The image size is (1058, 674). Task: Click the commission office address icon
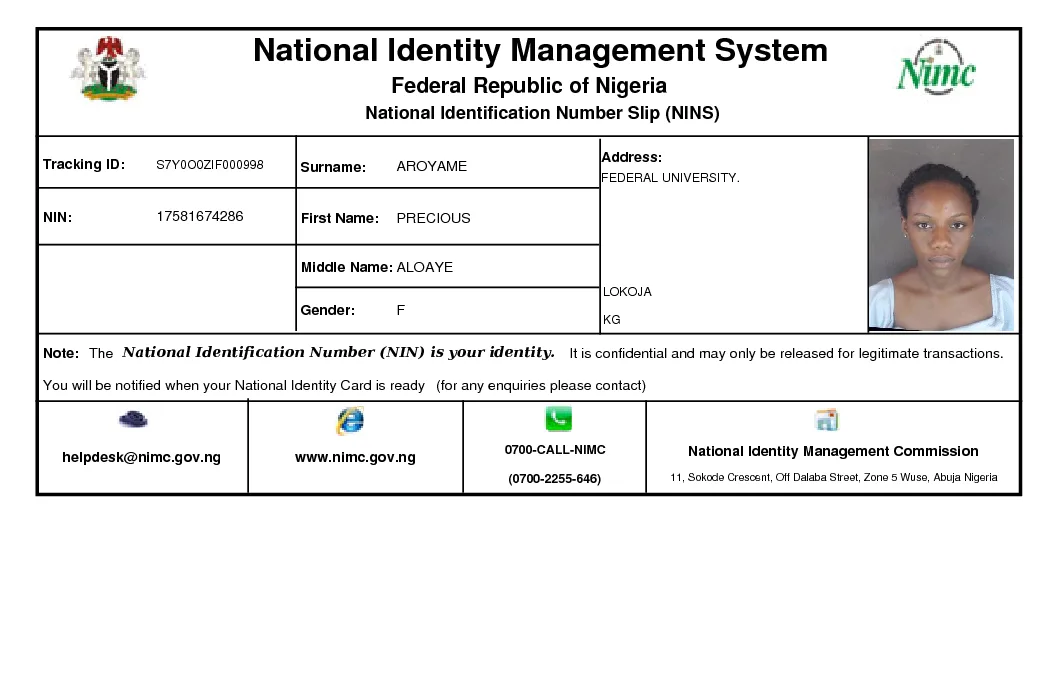[x=827, y=420]
